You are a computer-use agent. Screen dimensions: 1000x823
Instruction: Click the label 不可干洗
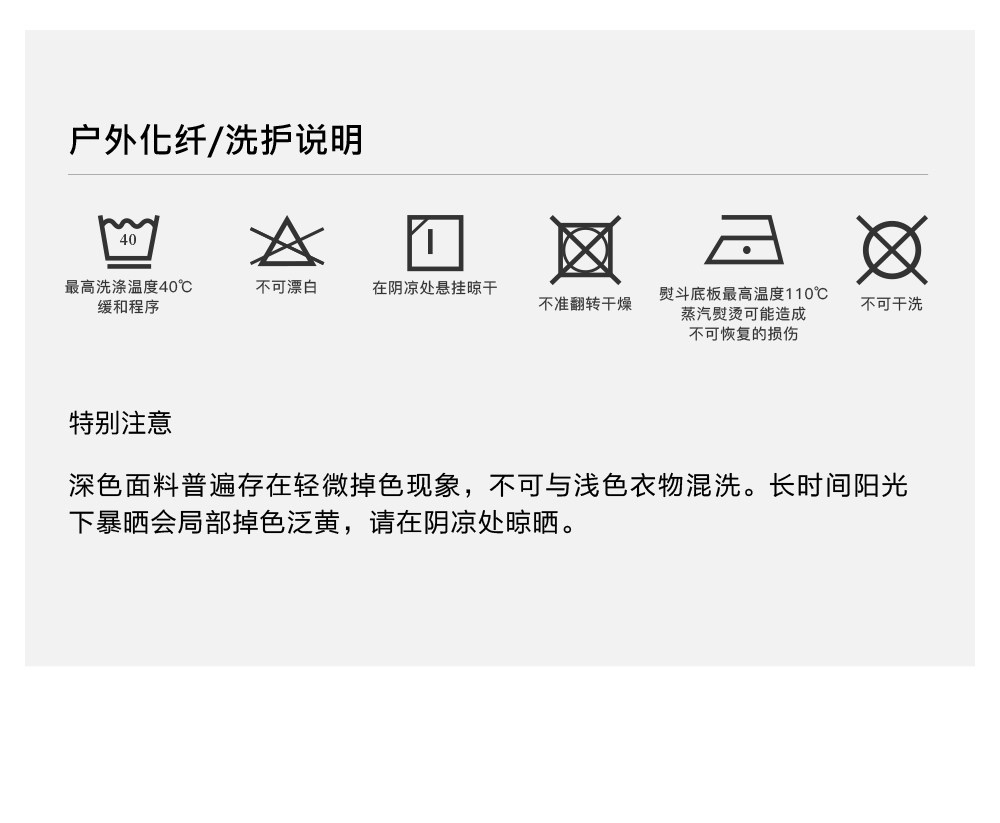892,304
